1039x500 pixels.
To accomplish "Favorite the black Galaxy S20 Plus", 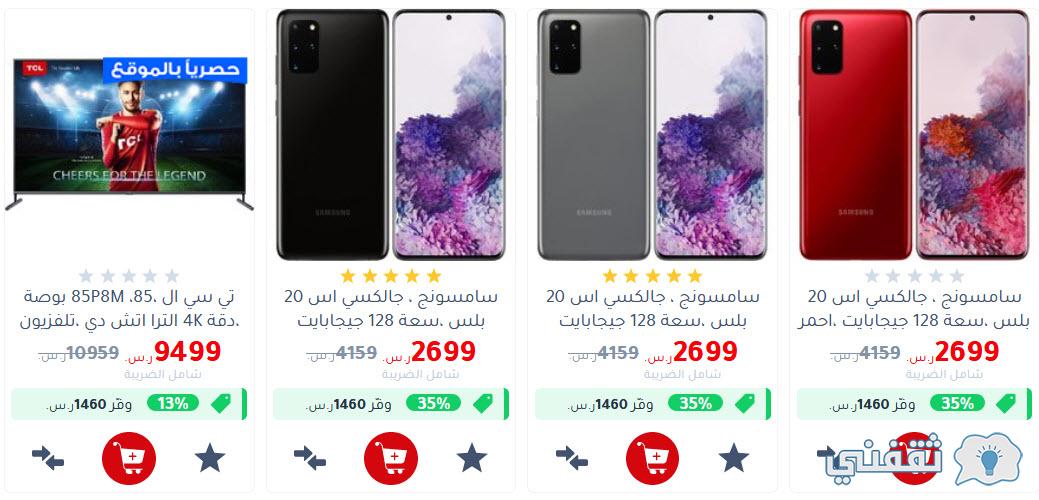I will pyautogui.click(x=472, y=458).
